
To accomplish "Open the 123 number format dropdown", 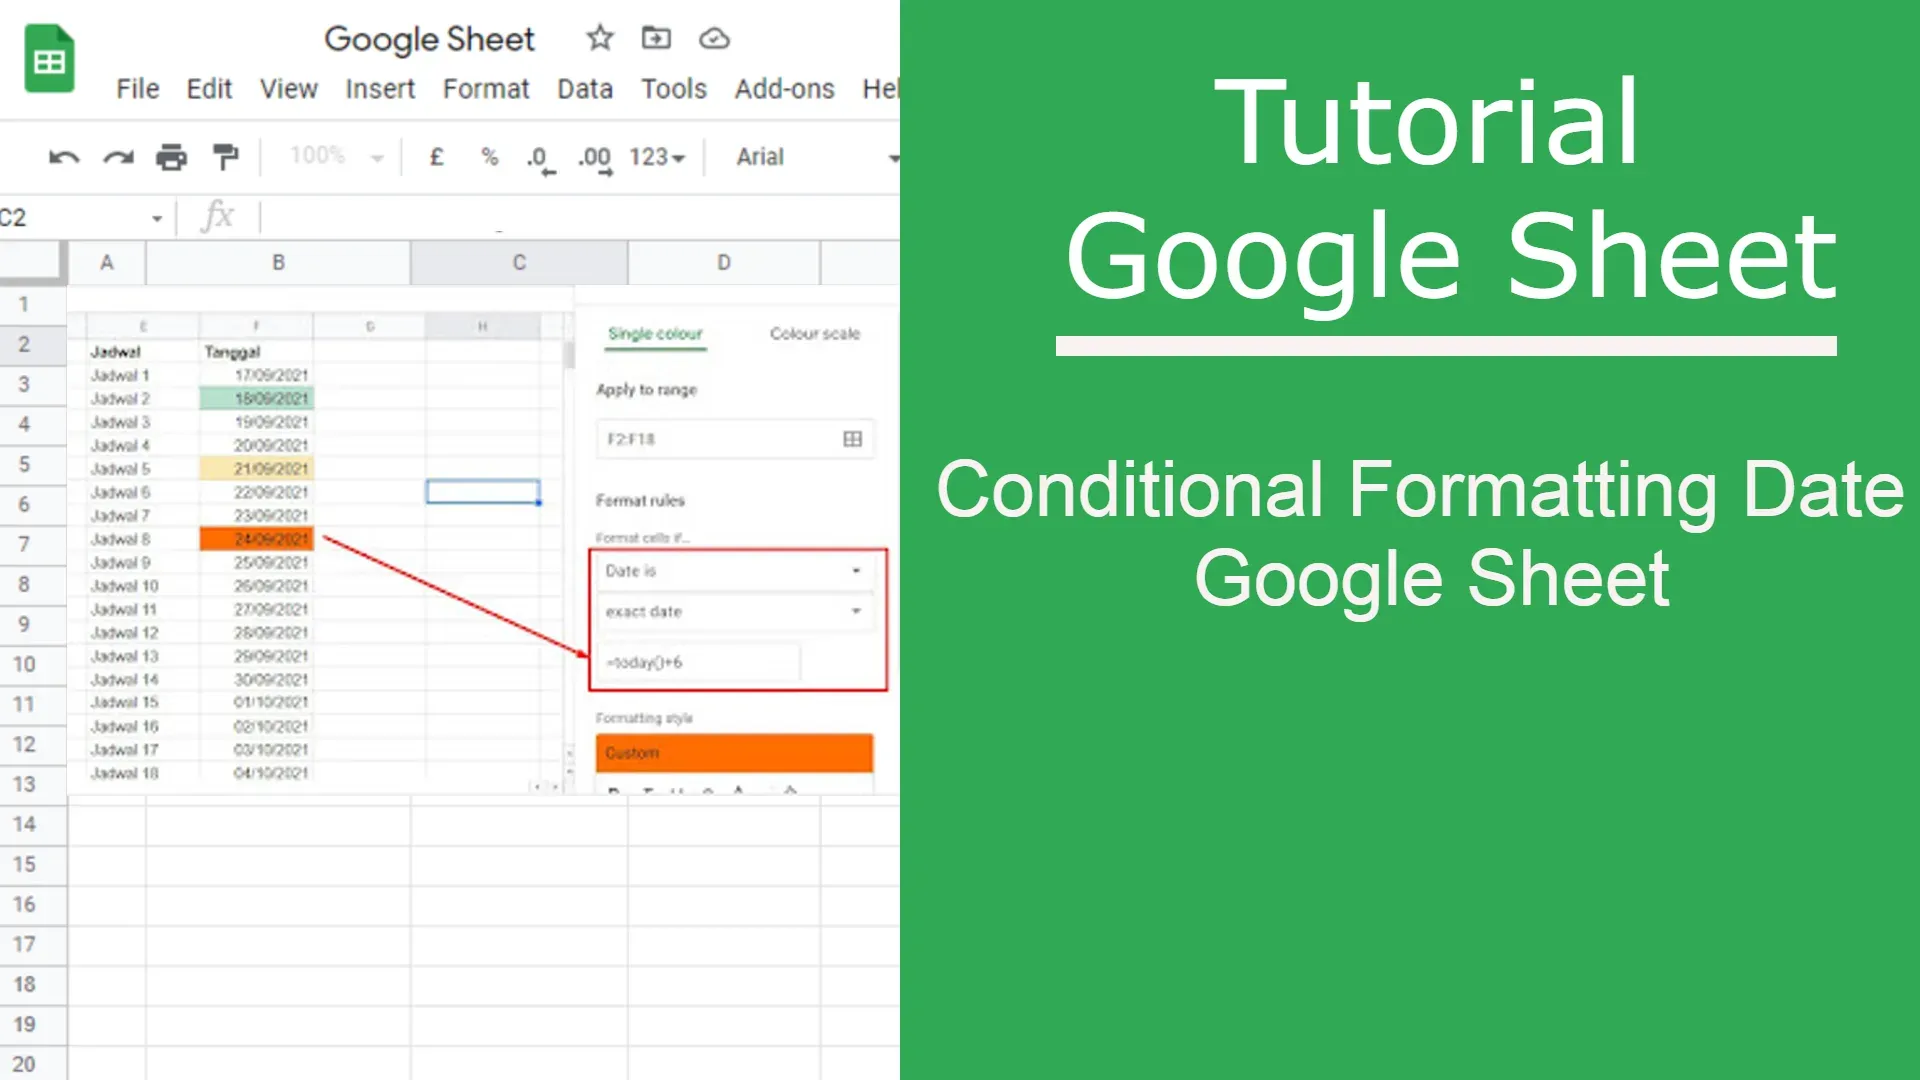I will (657, 157).
